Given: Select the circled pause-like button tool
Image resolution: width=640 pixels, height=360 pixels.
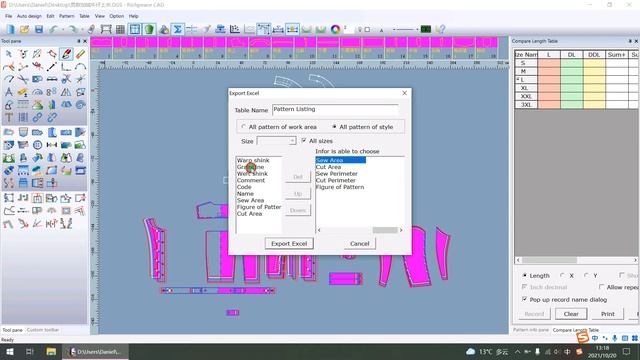Looking at the screenshot, I should point(37,145).
